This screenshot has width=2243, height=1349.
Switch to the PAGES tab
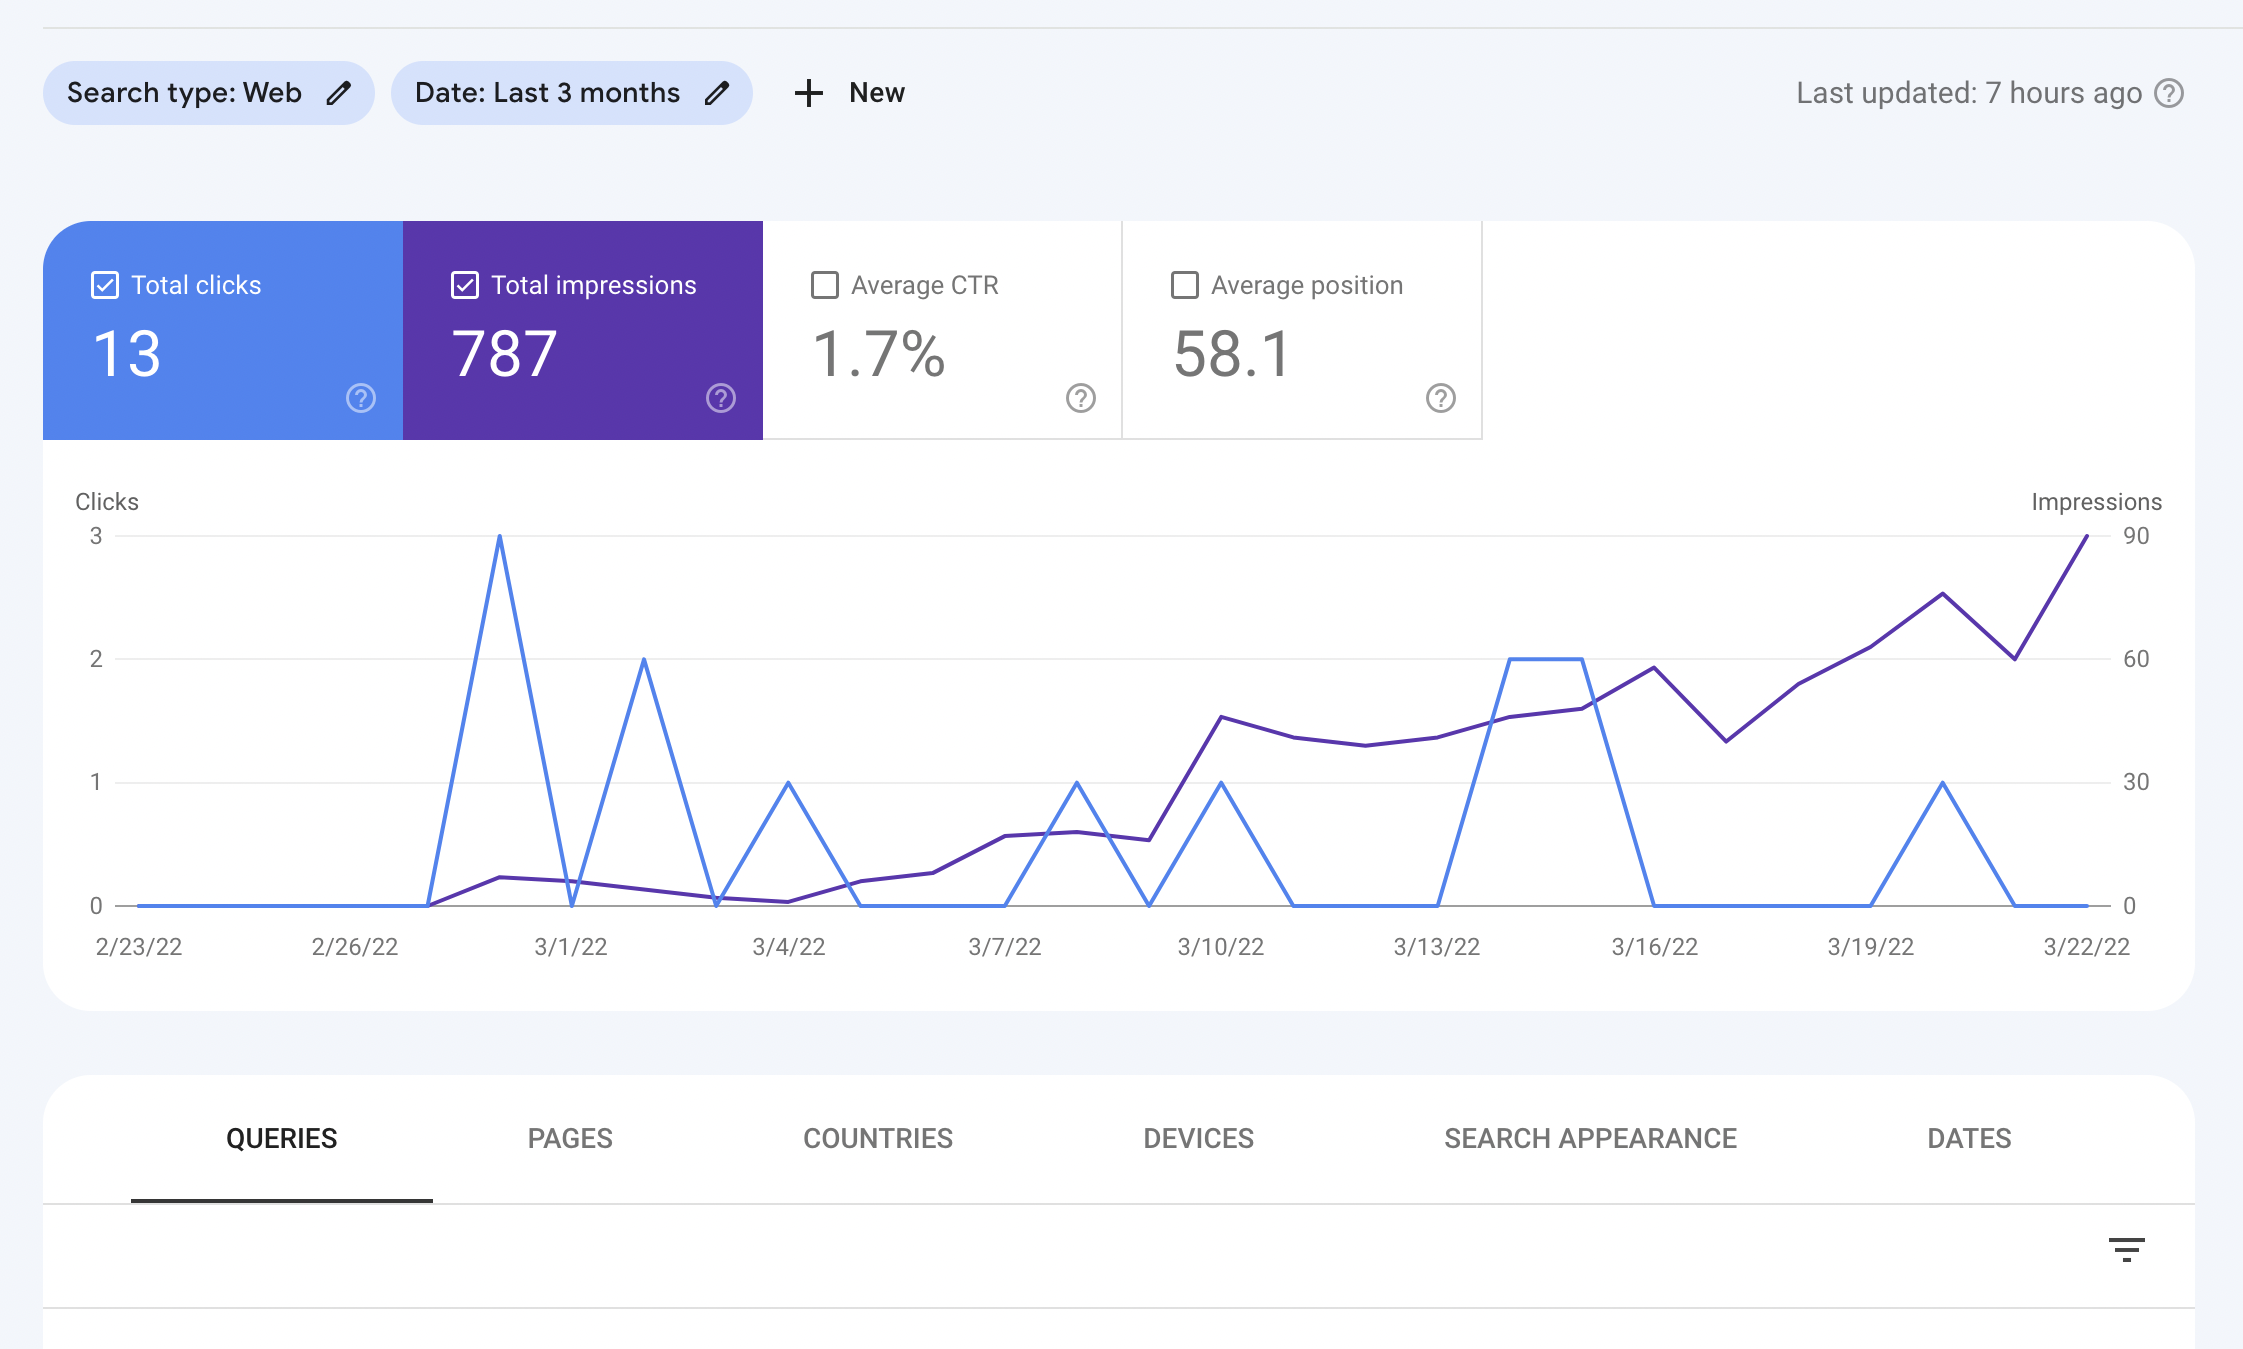(570, 1138)
